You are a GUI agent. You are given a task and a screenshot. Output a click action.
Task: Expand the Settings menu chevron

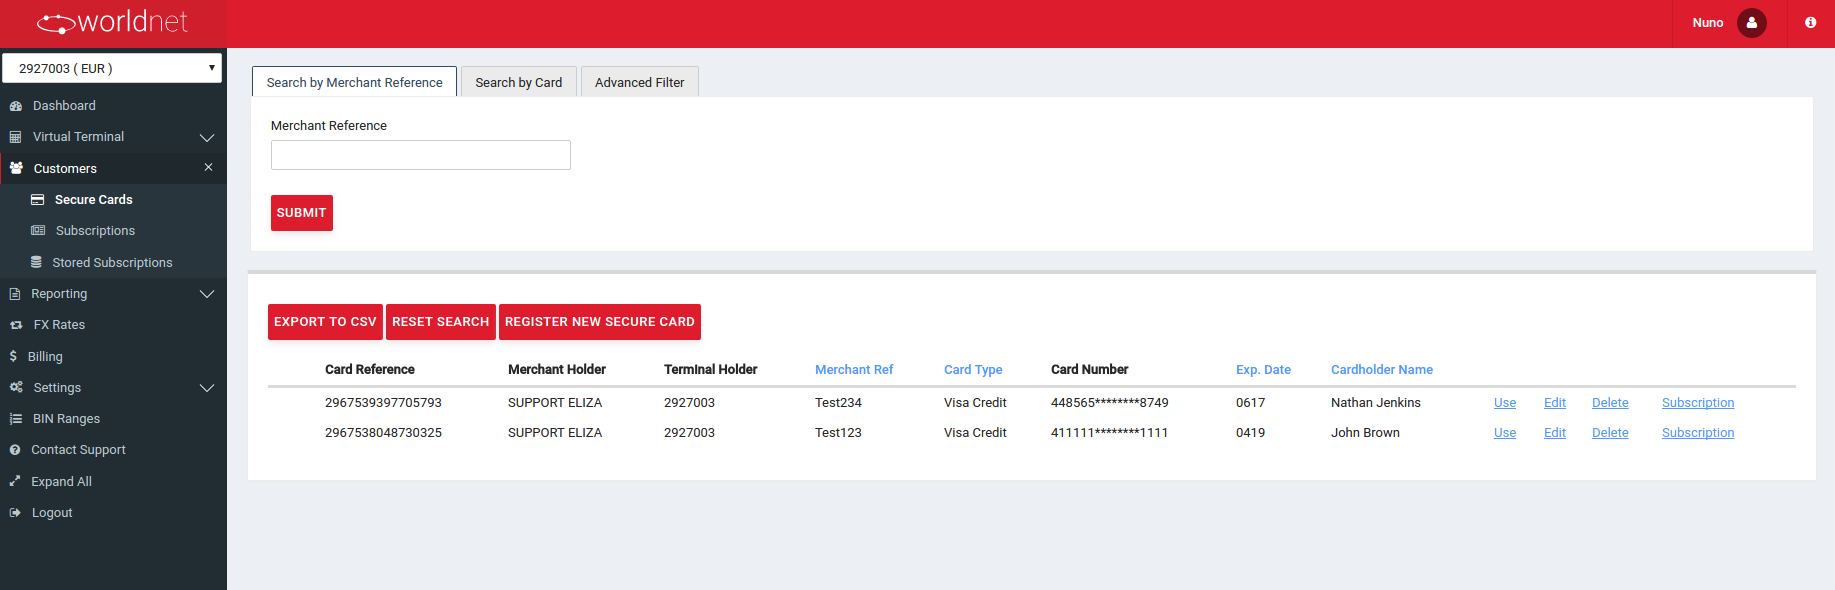pos(207,388)
